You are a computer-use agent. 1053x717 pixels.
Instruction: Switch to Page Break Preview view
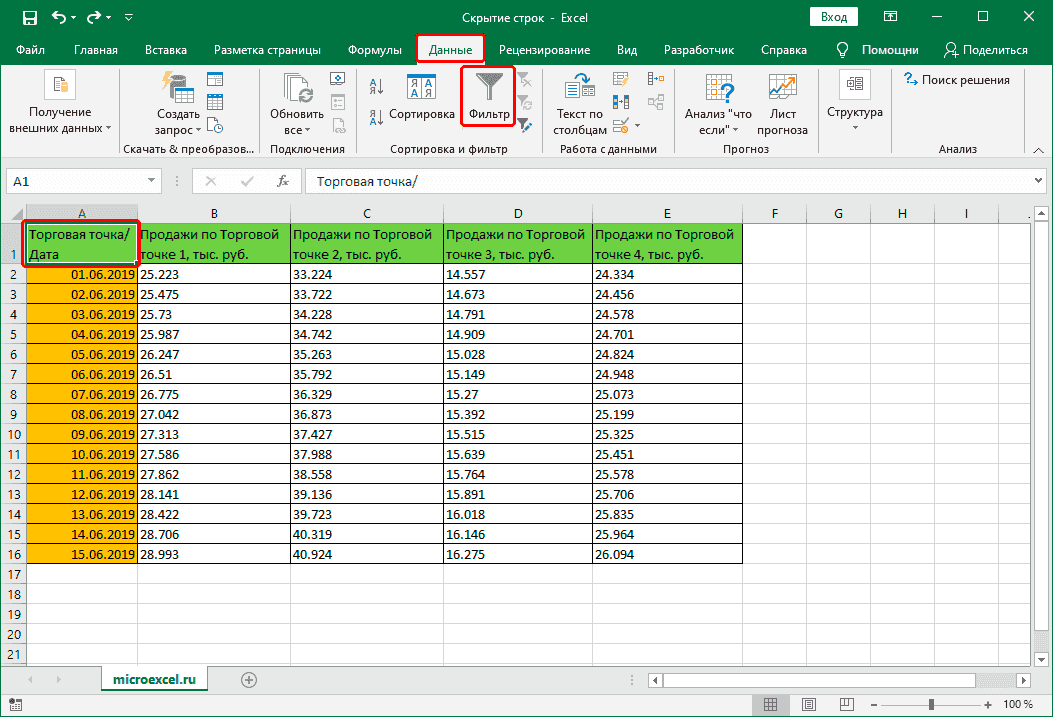(846, 703)
